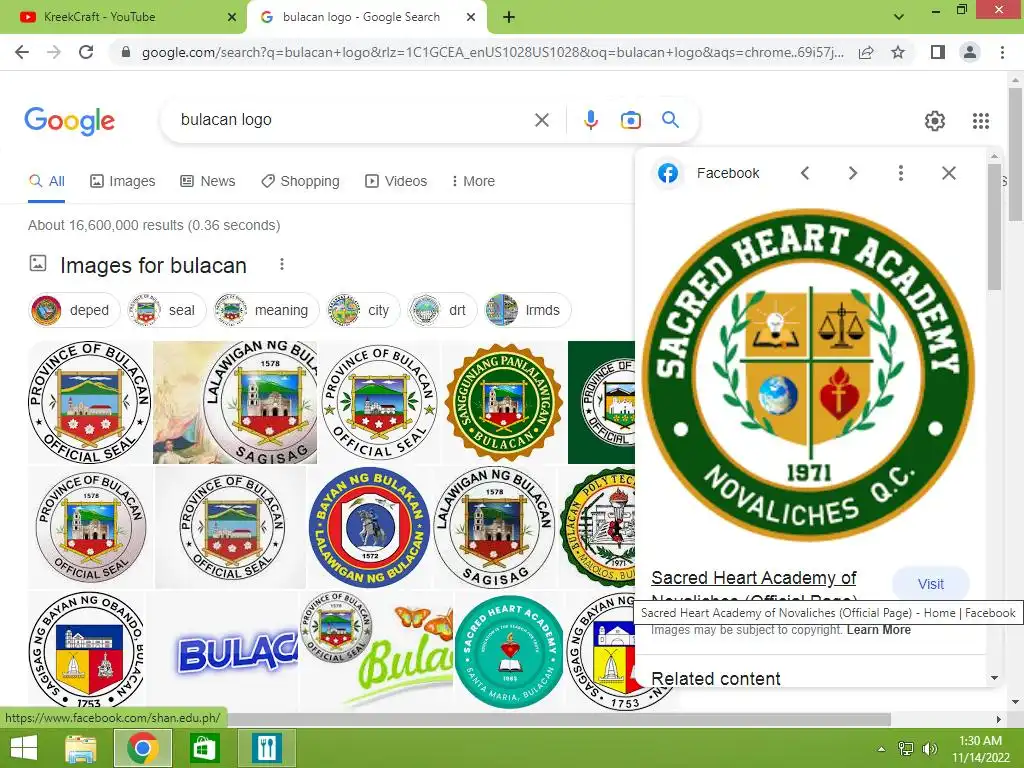The width and height of the screenshot is (1024, 768).
Task: Start voice search with microphone icon
Action: 590,120
